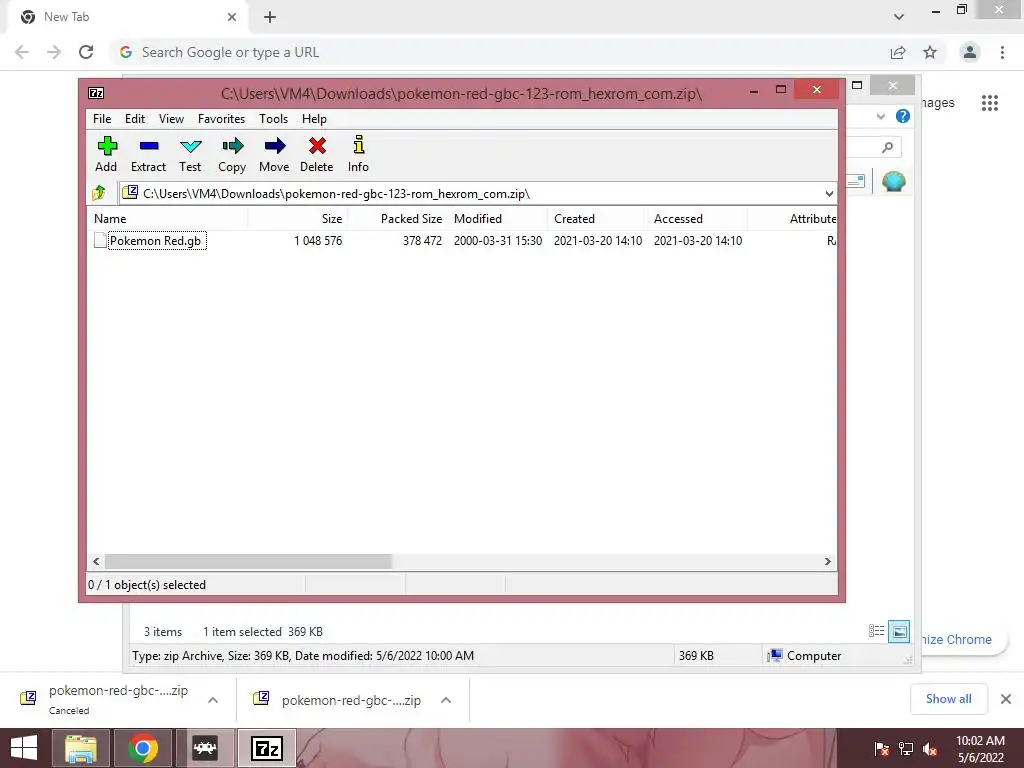Image resolution: width=1024 pixels, height=768 pixels.
Task: Click the Chrome forward arrow
Action: [x=54, y=52]
